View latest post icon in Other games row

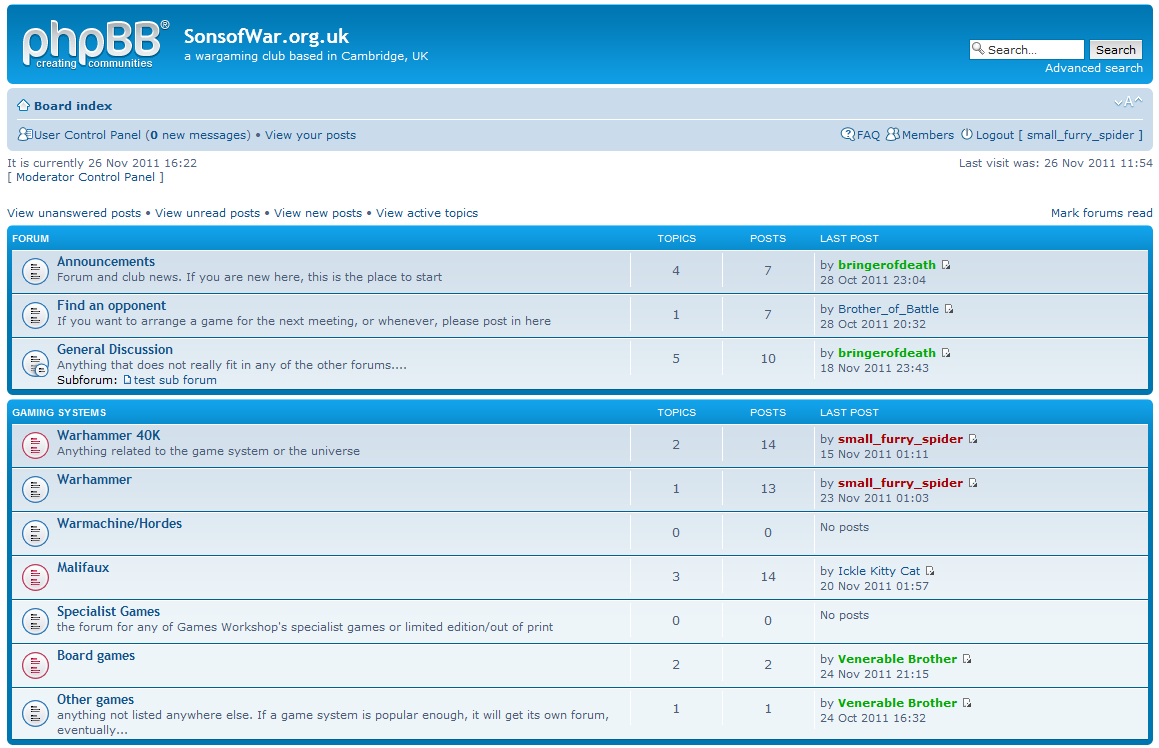coord(967,703)
